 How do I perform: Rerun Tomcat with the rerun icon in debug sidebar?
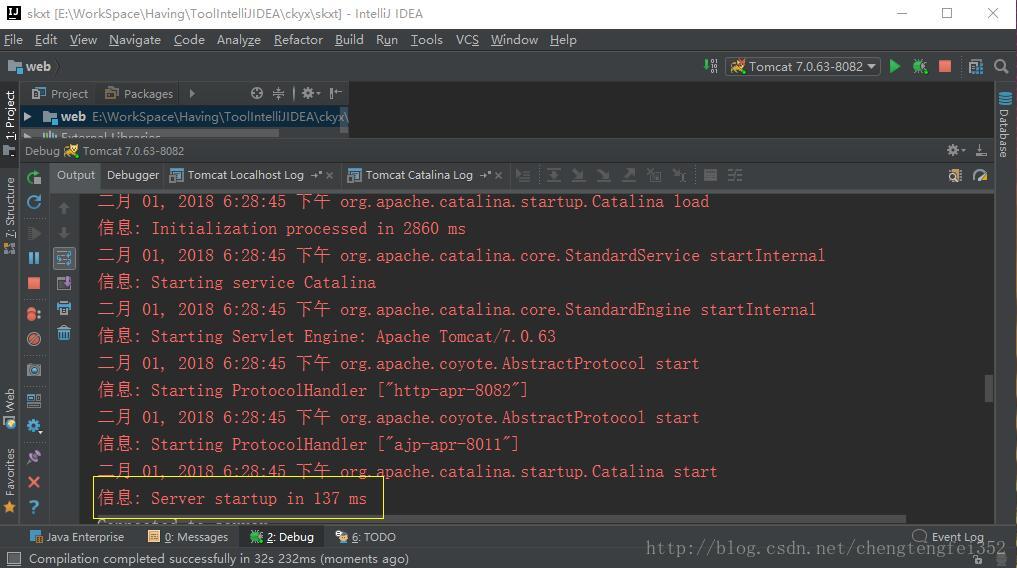tap(34, 177)
